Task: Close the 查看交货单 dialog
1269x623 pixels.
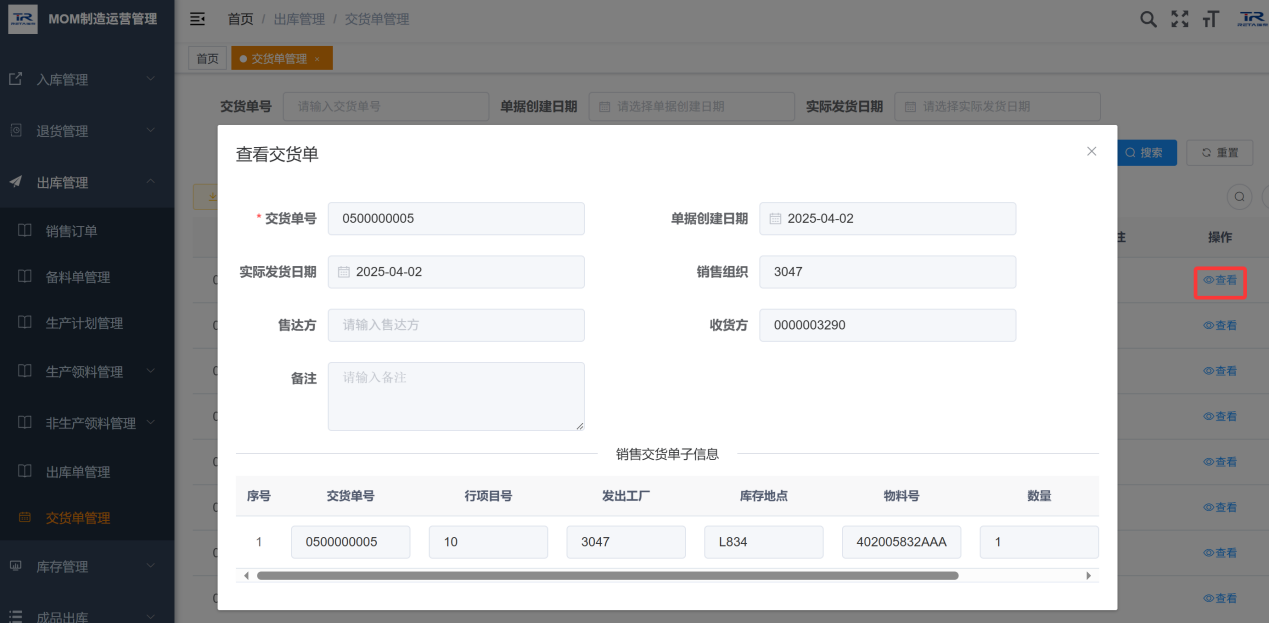Action: pos(1092,151)
